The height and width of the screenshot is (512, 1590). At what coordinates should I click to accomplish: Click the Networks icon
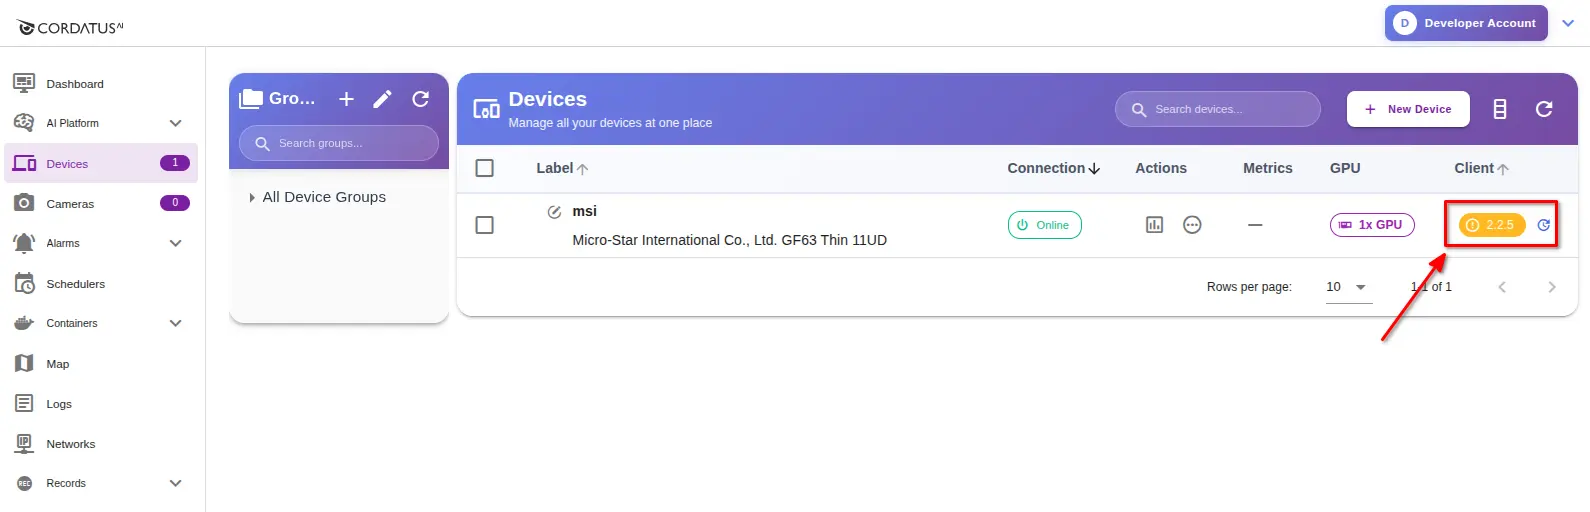(x=24, y=443)
